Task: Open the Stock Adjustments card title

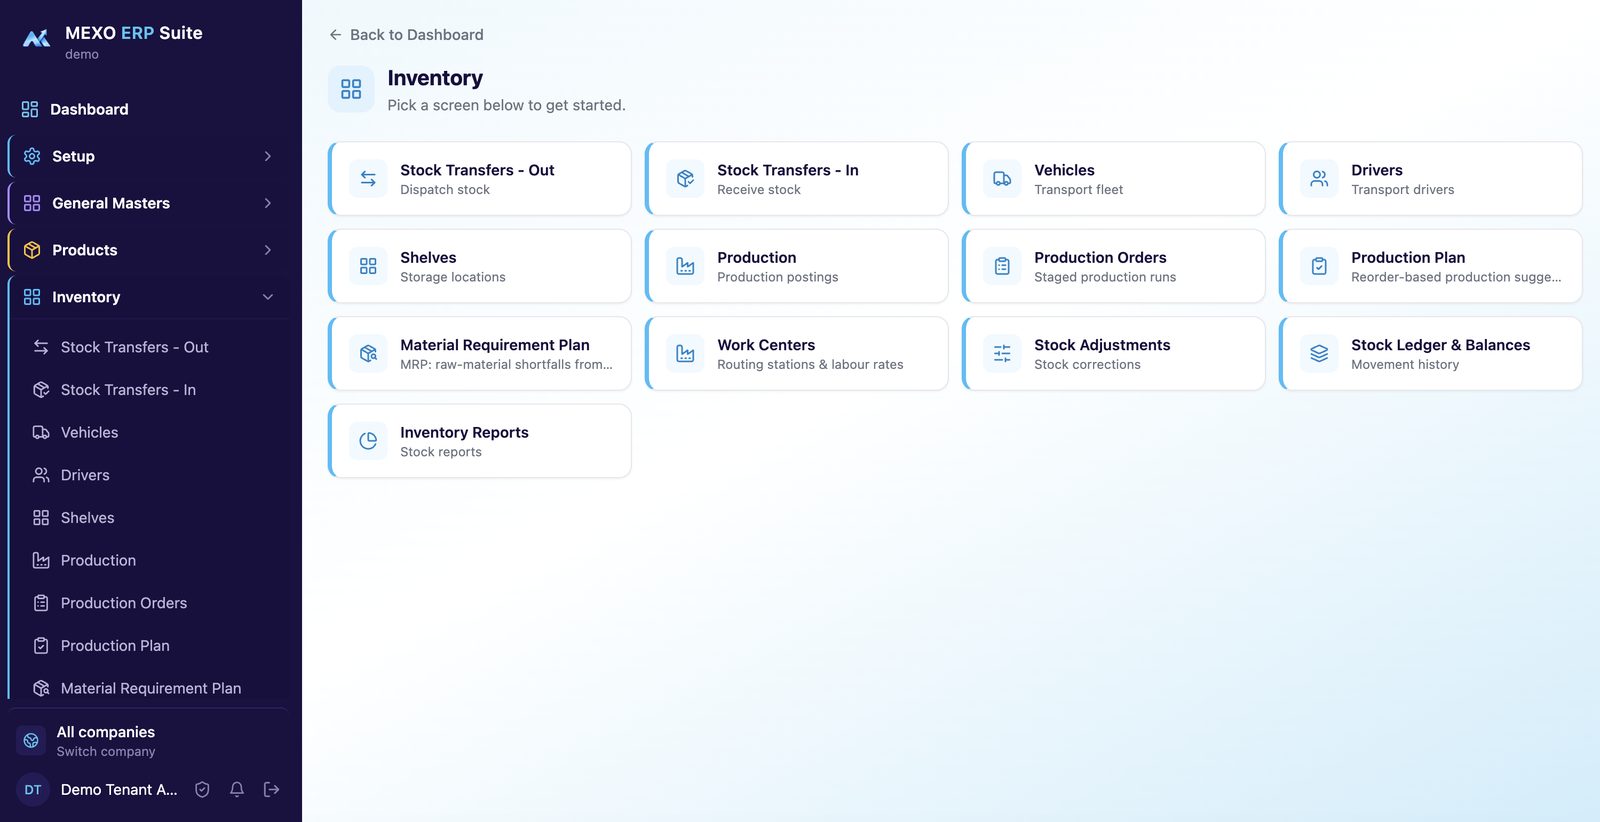Action: pyautogui.click(x=1102, y=345)
